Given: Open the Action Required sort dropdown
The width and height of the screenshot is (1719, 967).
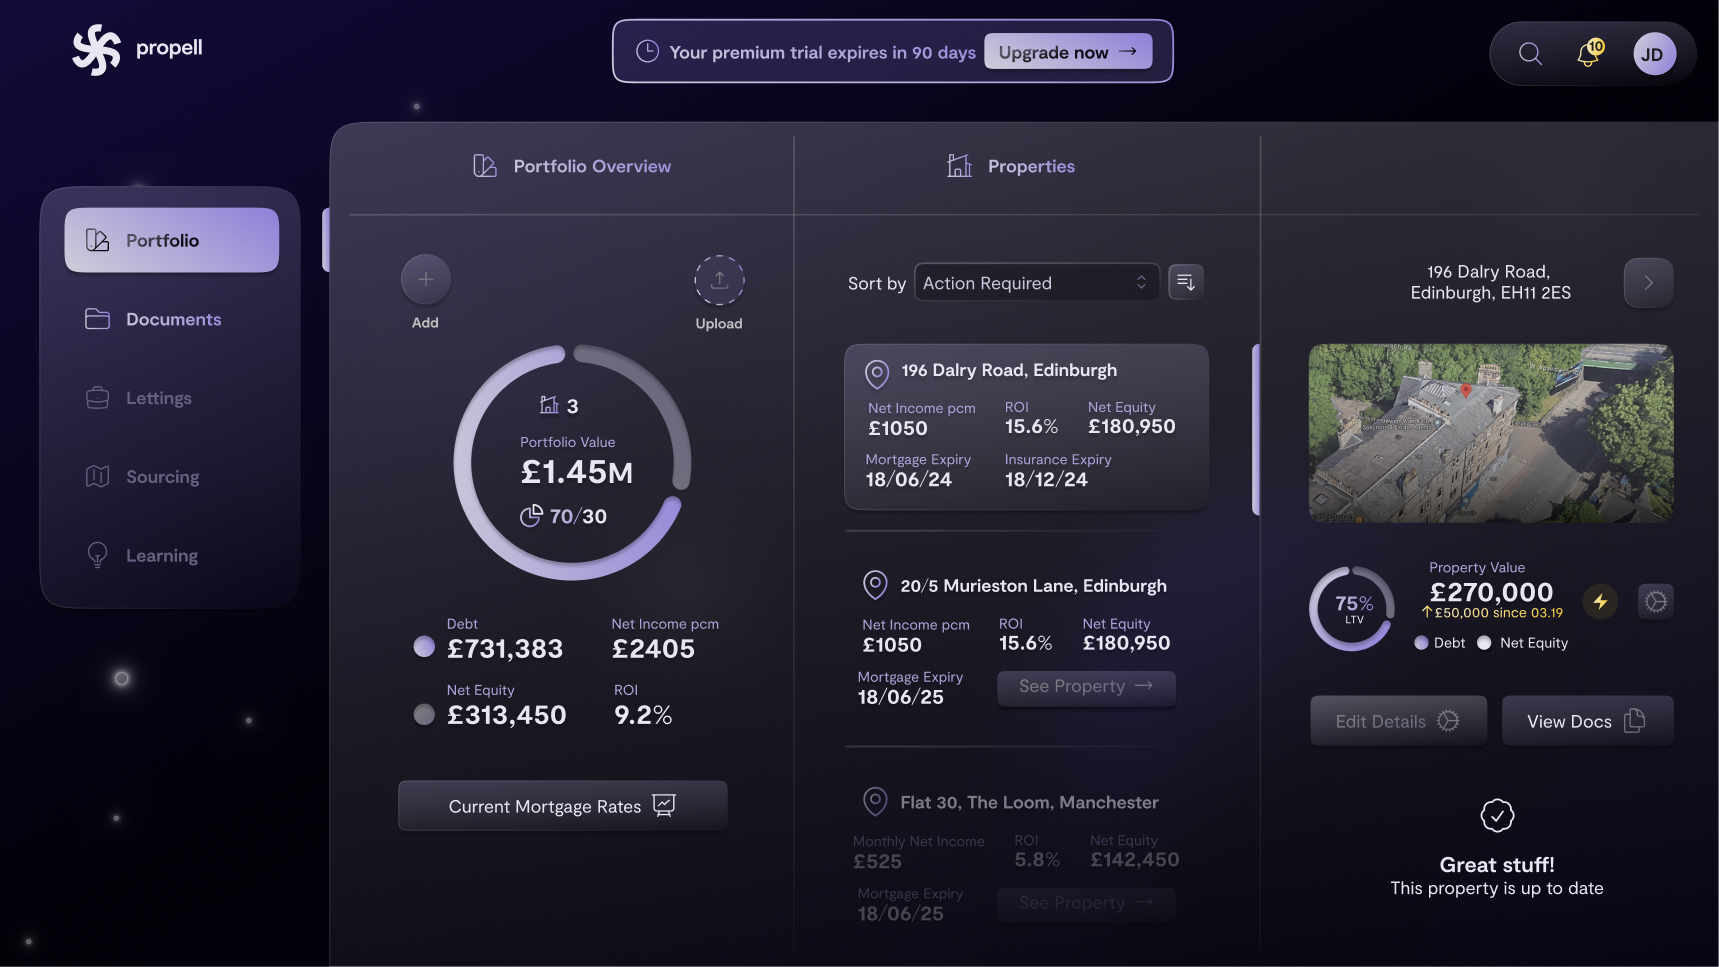Looking at the screenshot, I should point(1035,282).
